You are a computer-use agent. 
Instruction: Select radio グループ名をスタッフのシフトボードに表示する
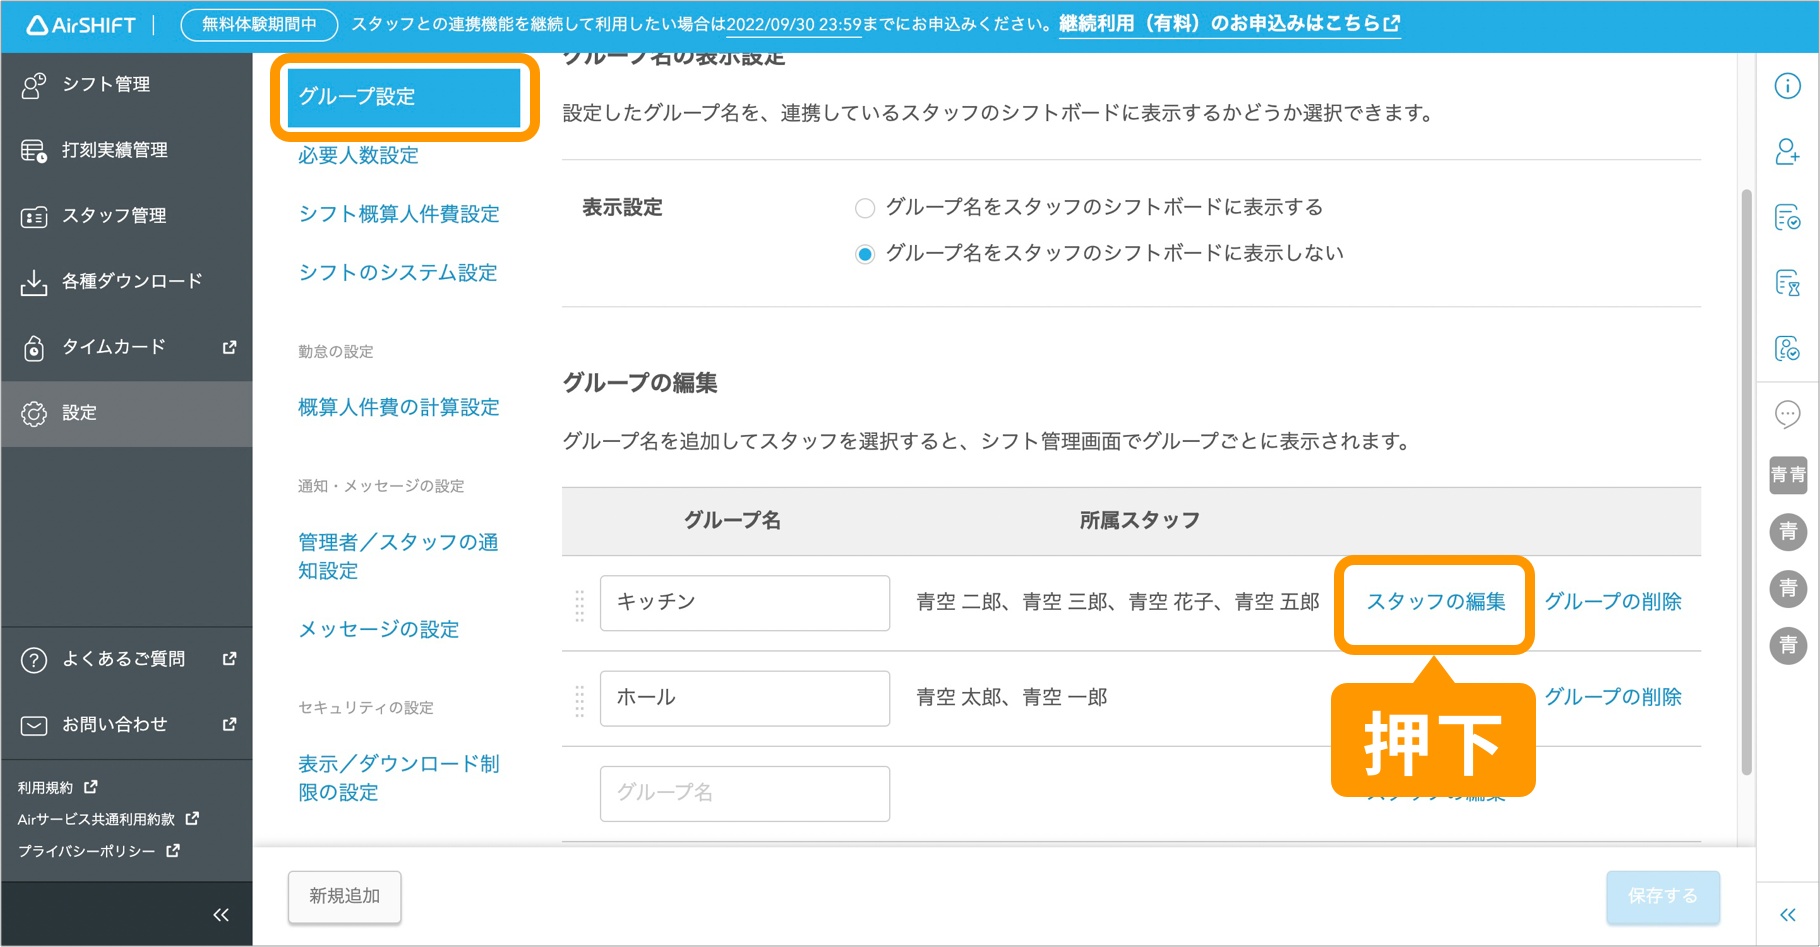[x=865, y=207]
